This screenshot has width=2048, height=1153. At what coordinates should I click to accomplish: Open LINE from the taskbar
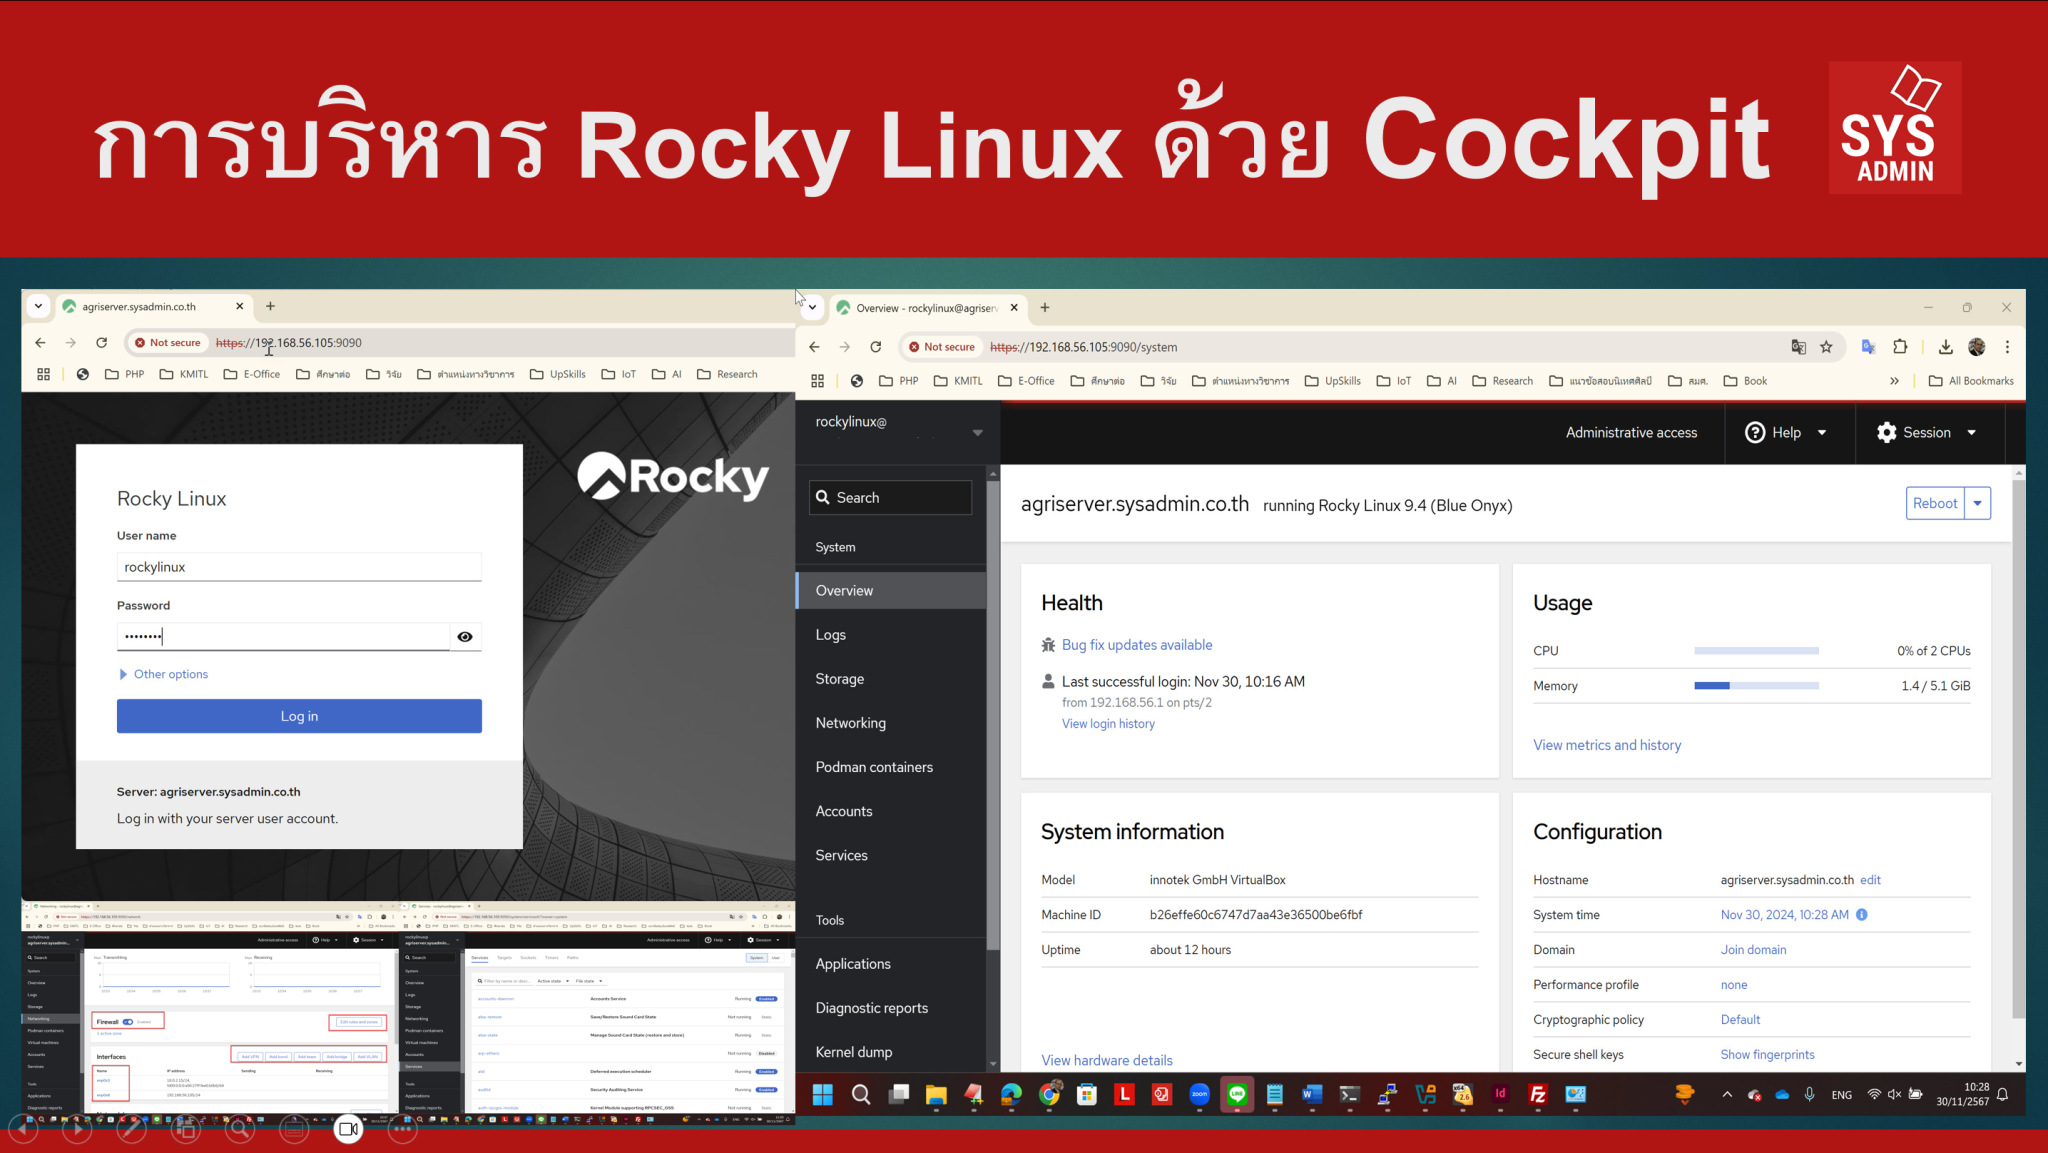1237,1095
